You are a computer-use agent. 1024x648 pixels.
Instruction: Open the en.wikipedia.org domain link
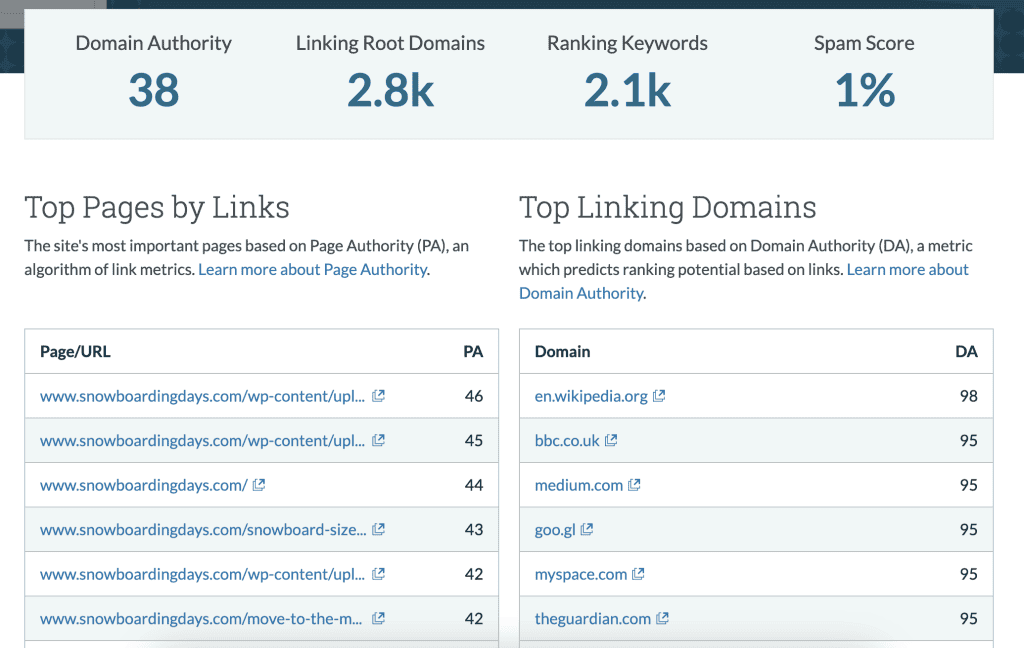[x=591, y=397]
